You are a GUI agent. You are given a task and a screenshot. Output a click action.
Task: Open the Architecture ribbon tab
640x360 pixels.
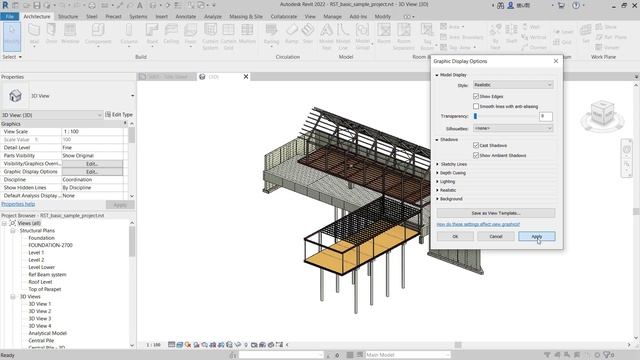pos(37,16)
